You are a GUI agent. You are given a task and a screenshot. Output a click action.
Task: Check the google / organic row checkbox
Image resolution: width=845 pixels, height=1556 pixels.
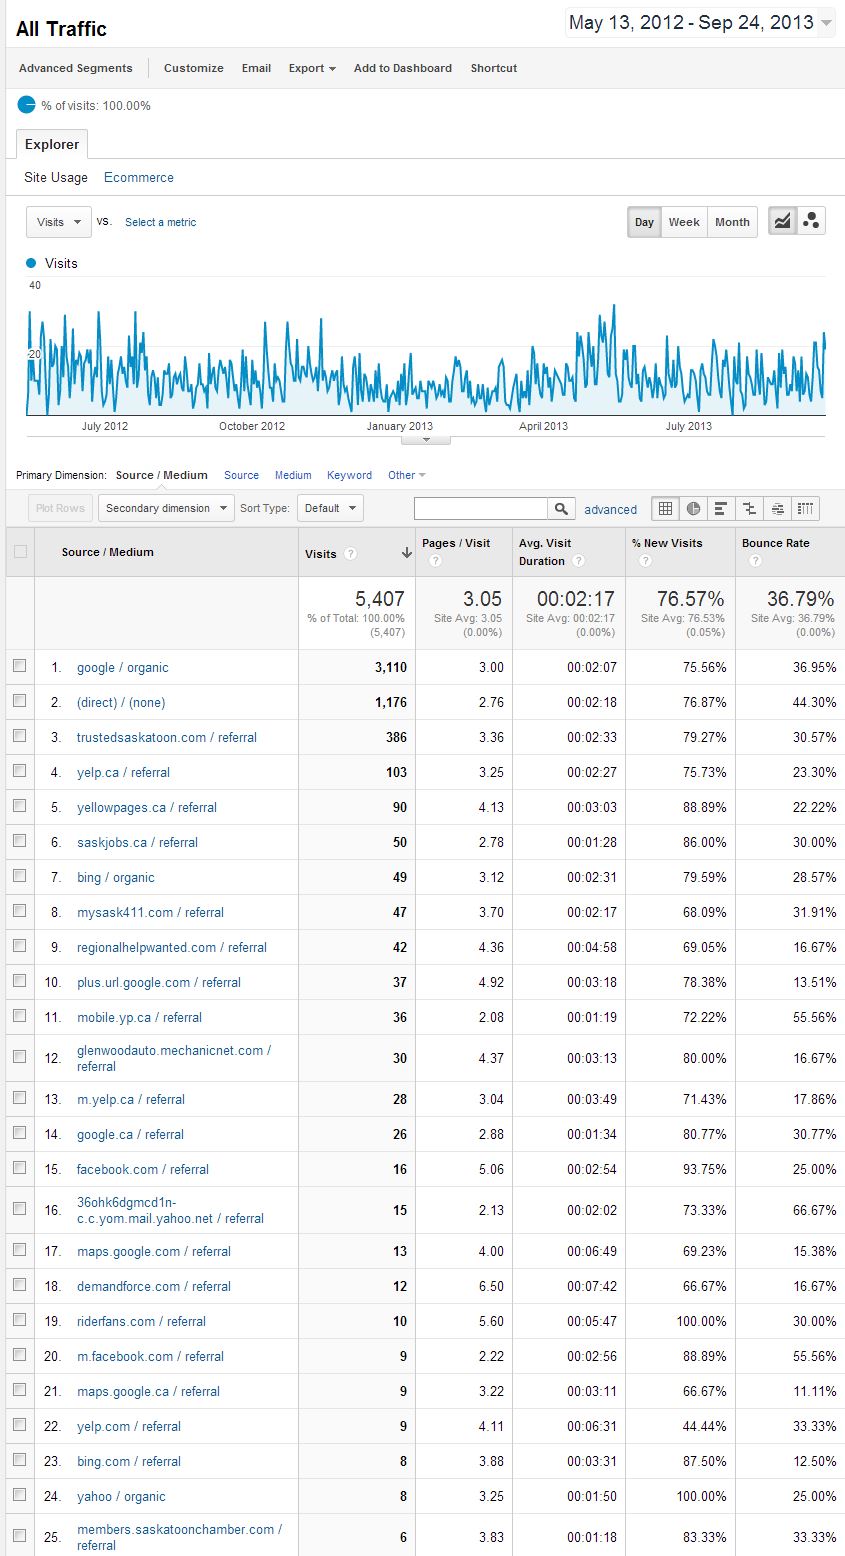20,666
